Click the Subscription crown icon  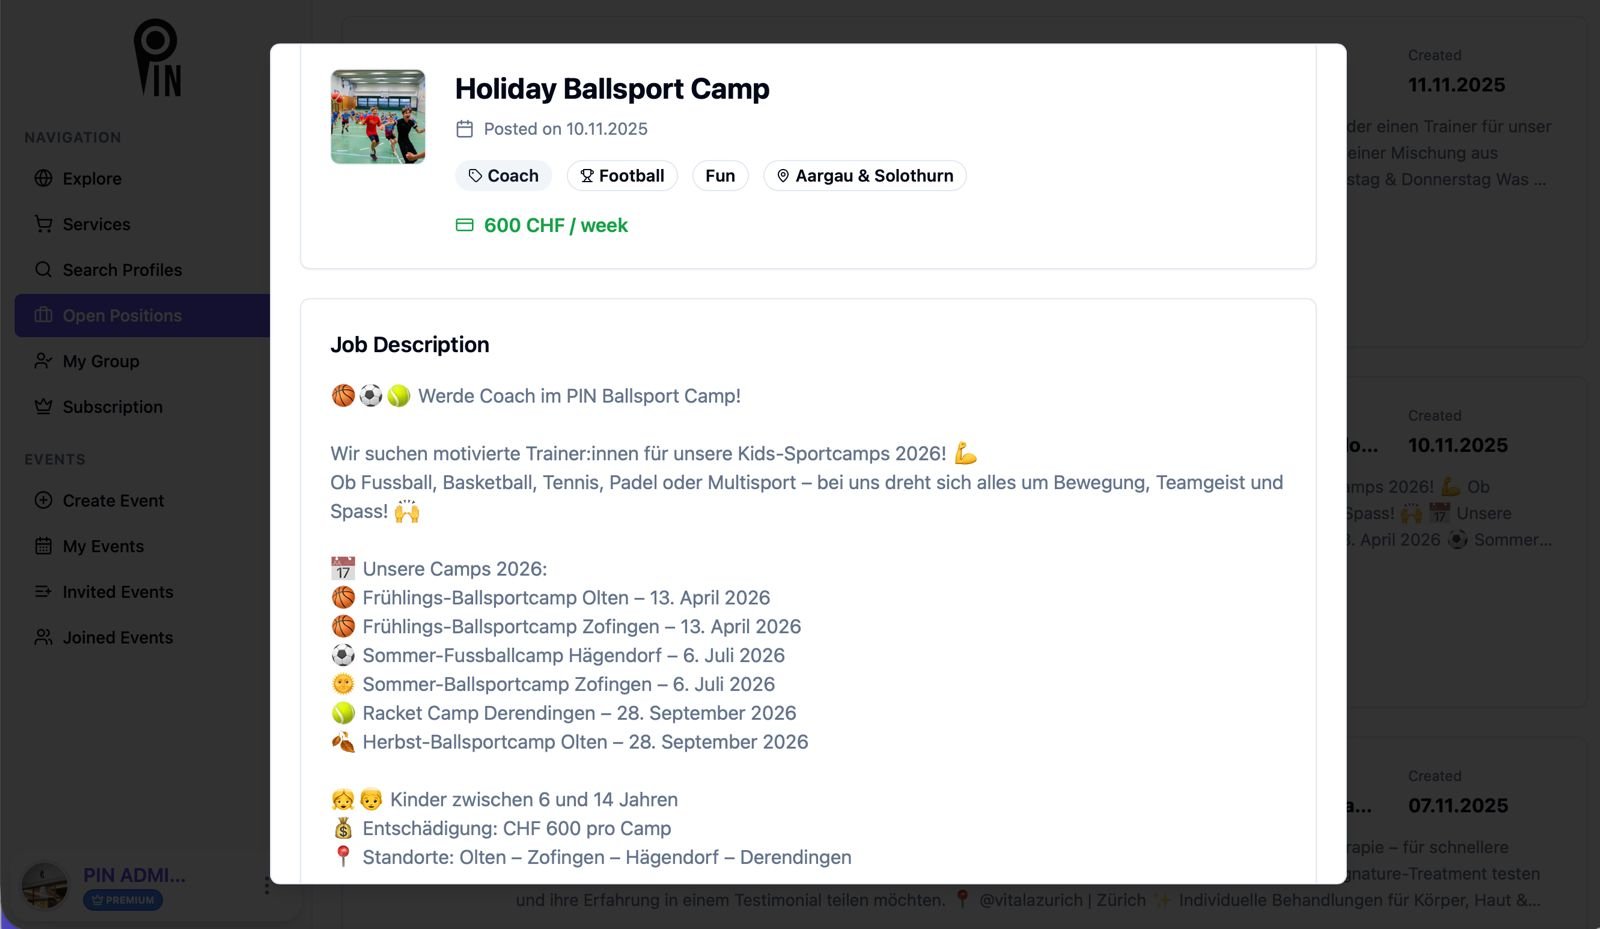[x=43, y=407]
